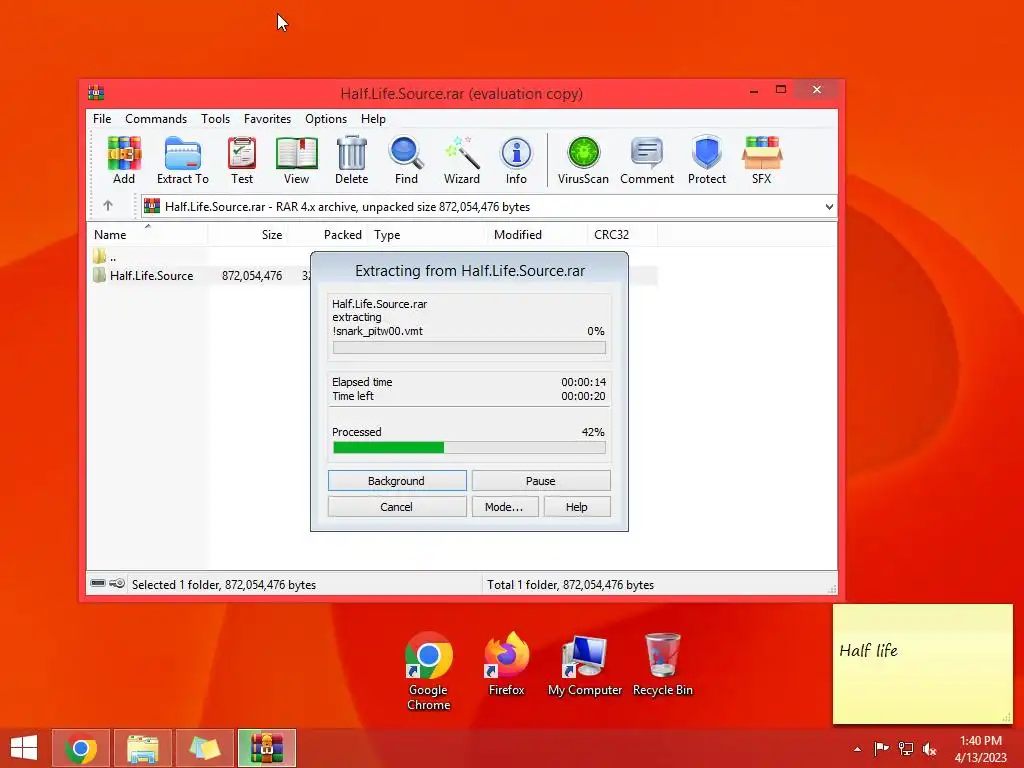Click the Mode... button
Screen dimensions: 1024x768
click(505, 507)
